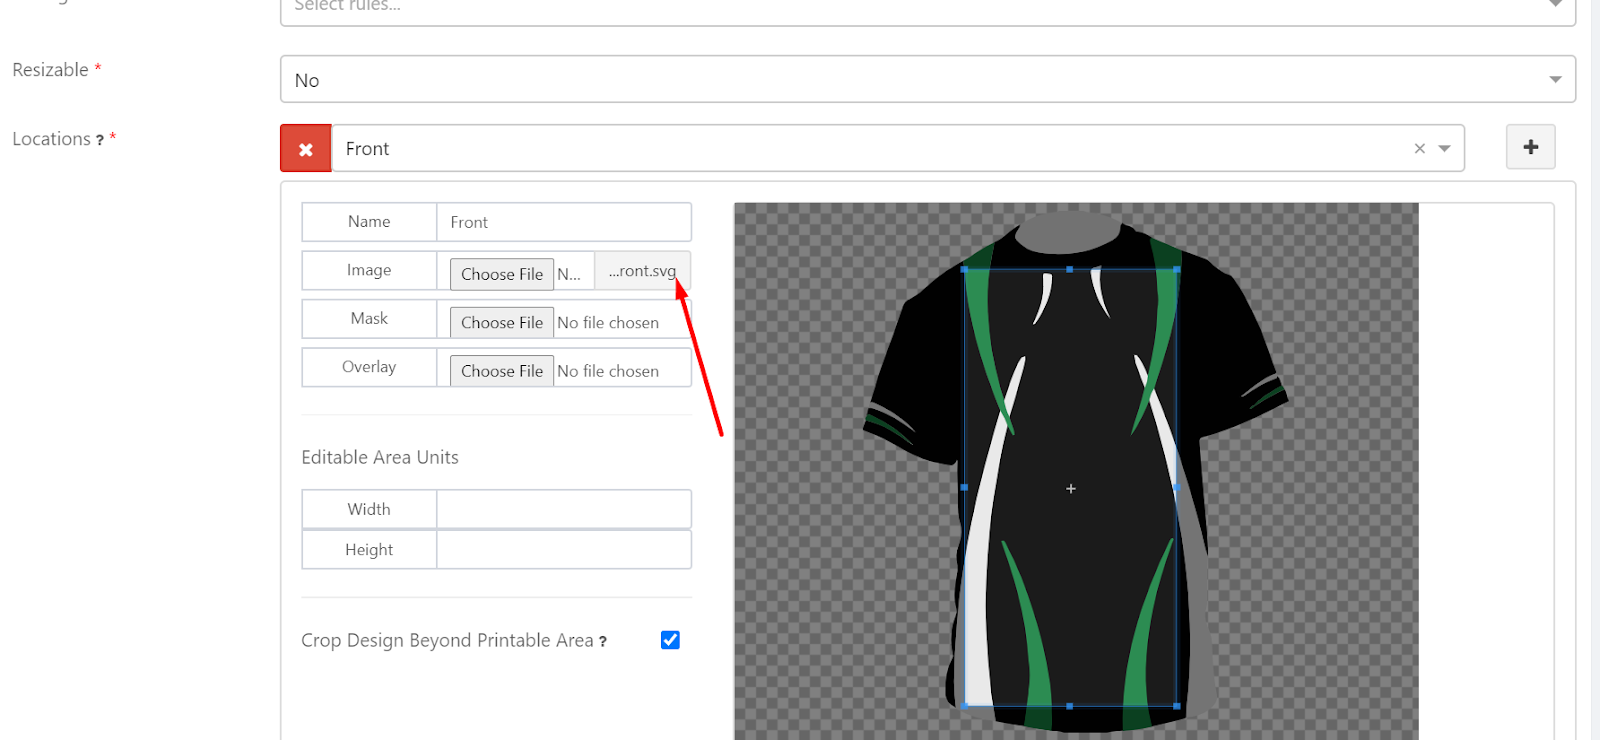Screen dimensions: 1600x740
Task: Click the Width label
Action: (x=369, y=509)
